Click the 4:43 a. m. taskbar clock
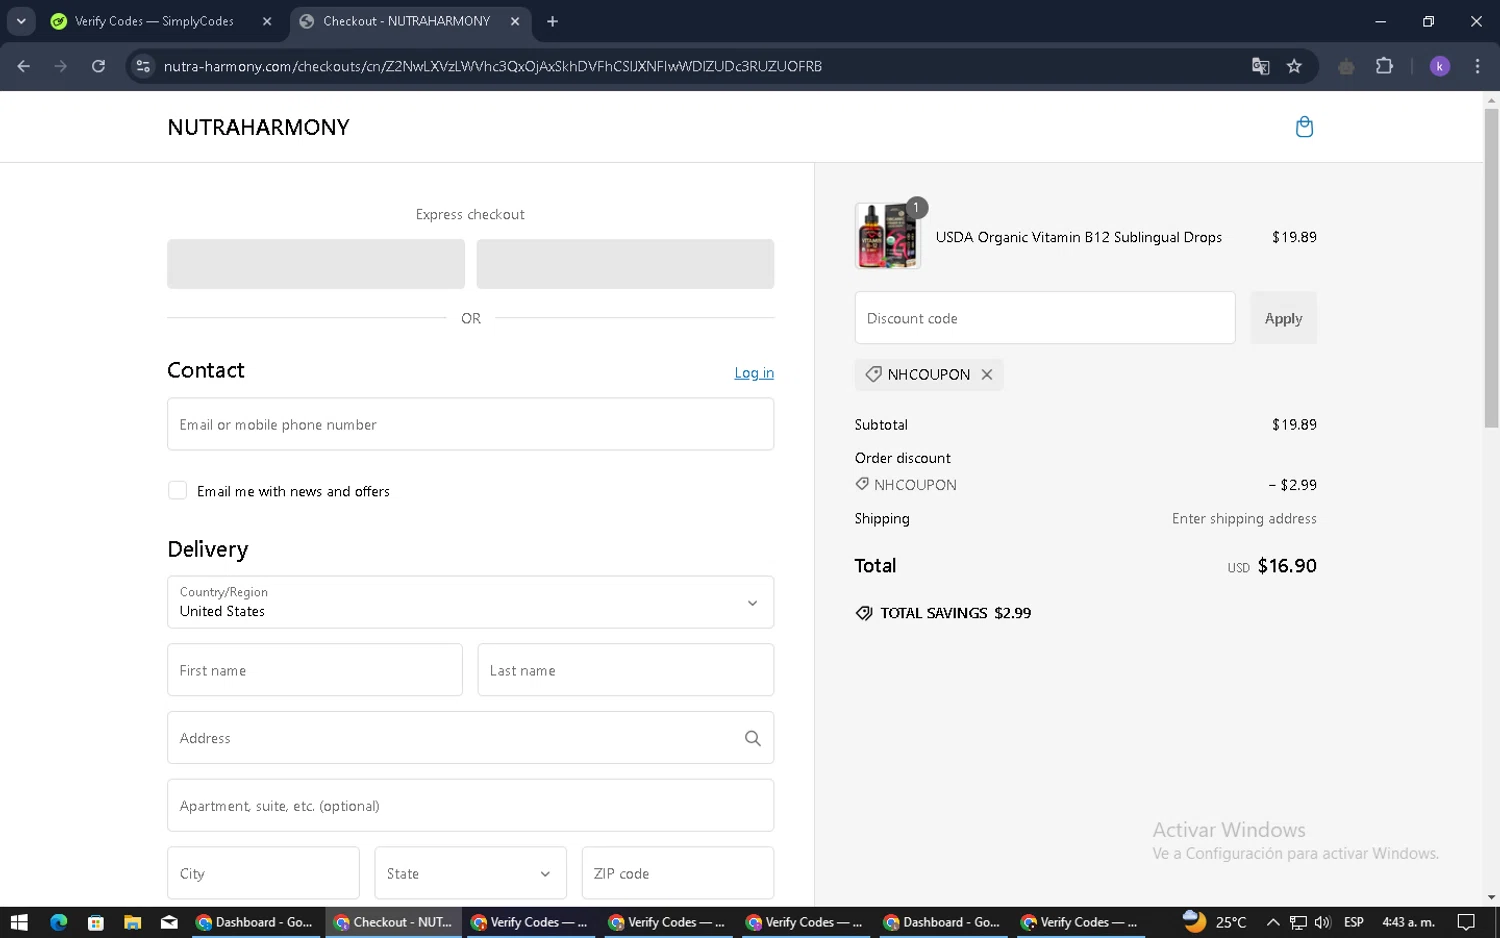This screenshot has height=938, width=1500. click(x=1408, y=922)
